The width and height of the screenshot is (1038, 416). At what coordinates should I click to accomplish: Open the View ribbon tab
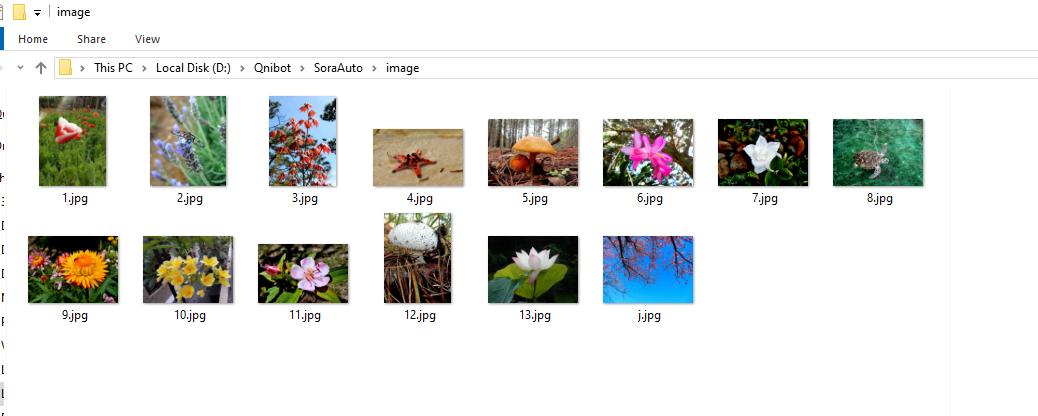tap(147, 39)
